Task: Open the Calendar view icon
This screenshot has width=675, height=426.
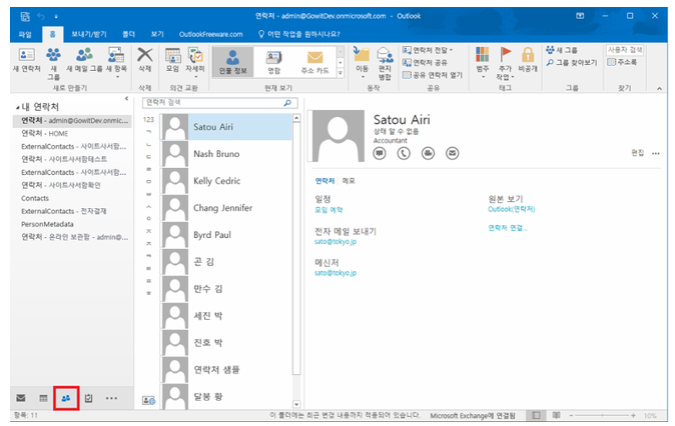Action: pos(43,397)
